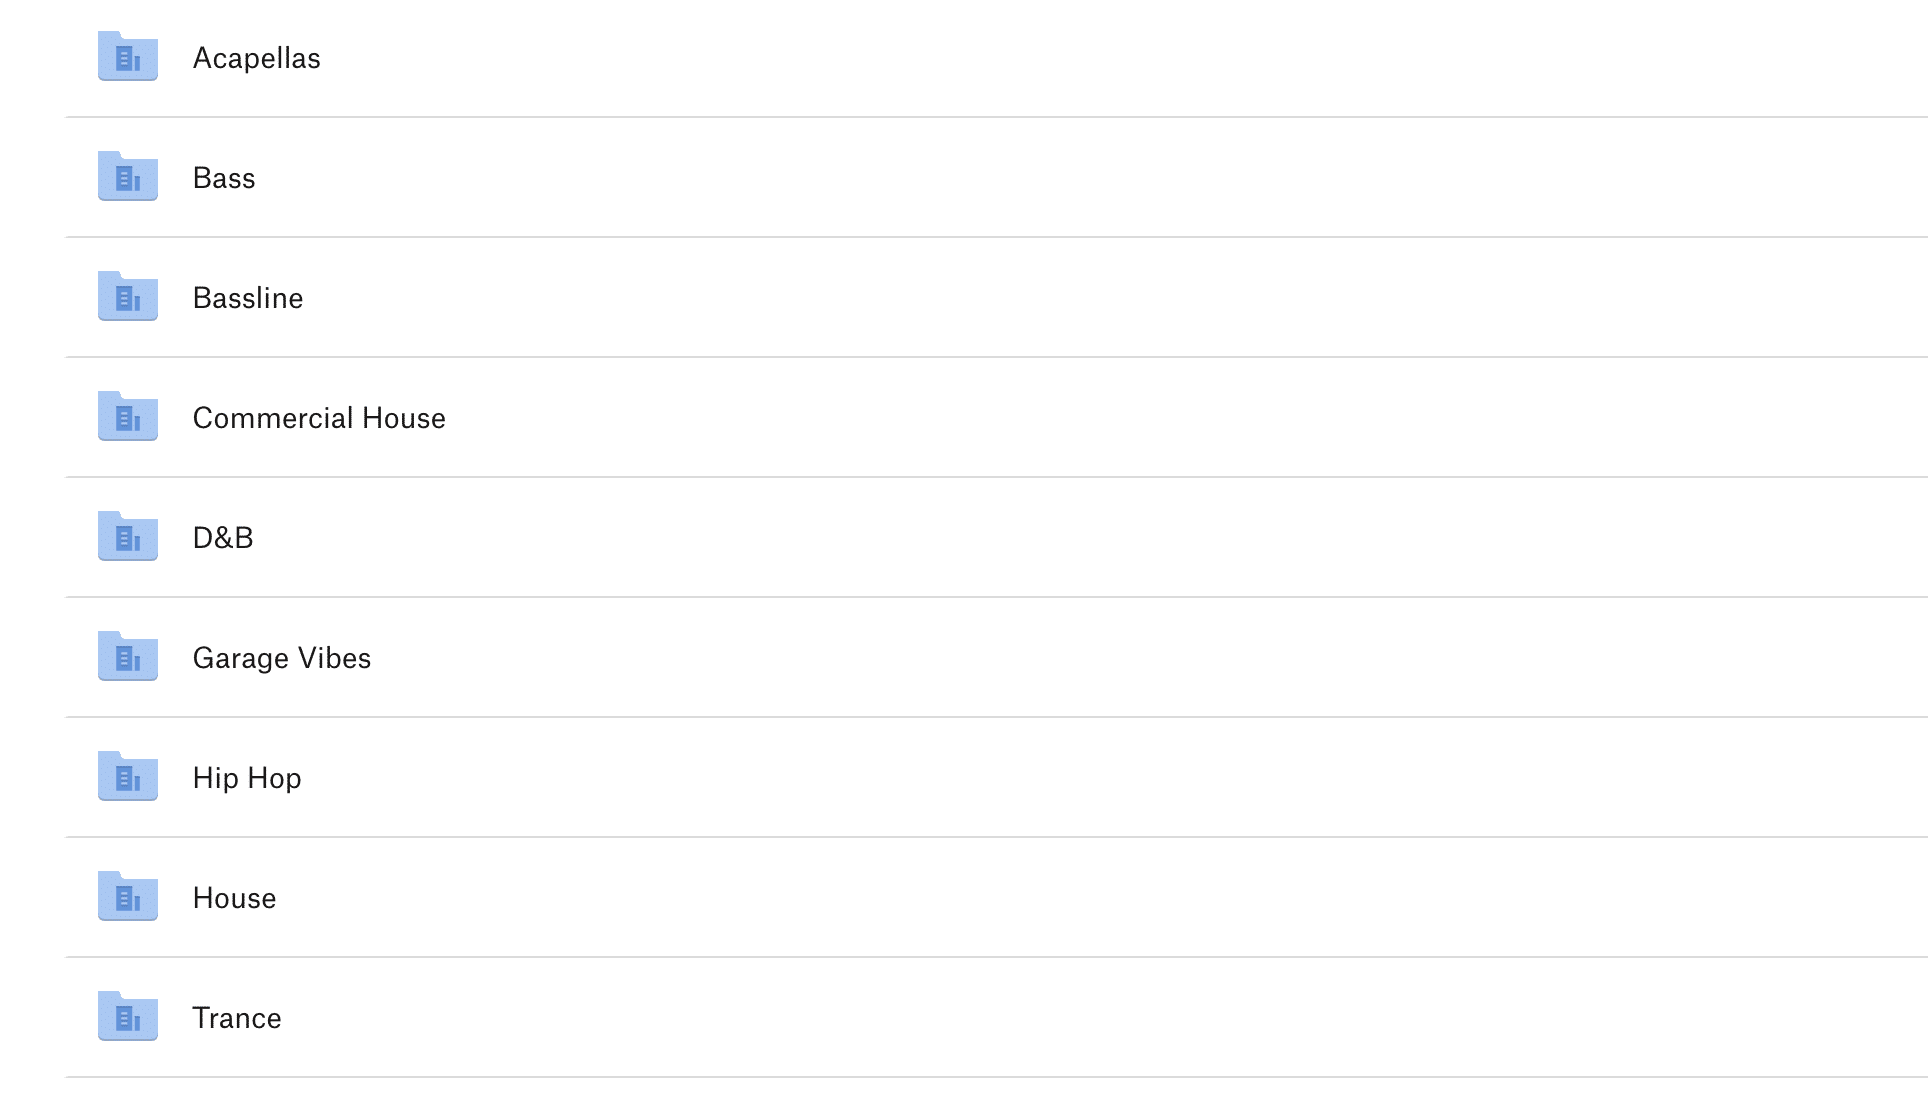Click the Garage Vibes folder icon
This screenshot has width=1928, height=1094.
coord(128,657)
